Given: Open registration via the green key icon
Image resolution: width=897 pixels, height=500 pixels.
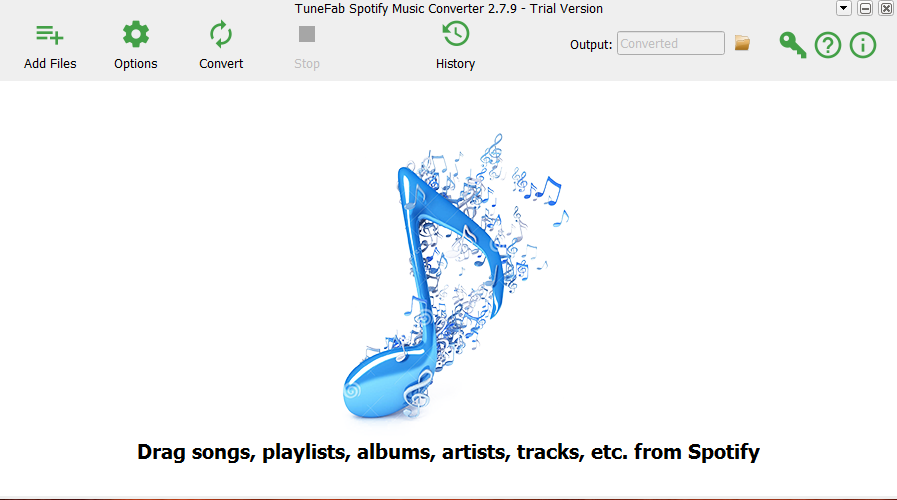Looking at the screenshot, I should click(793, 45).
